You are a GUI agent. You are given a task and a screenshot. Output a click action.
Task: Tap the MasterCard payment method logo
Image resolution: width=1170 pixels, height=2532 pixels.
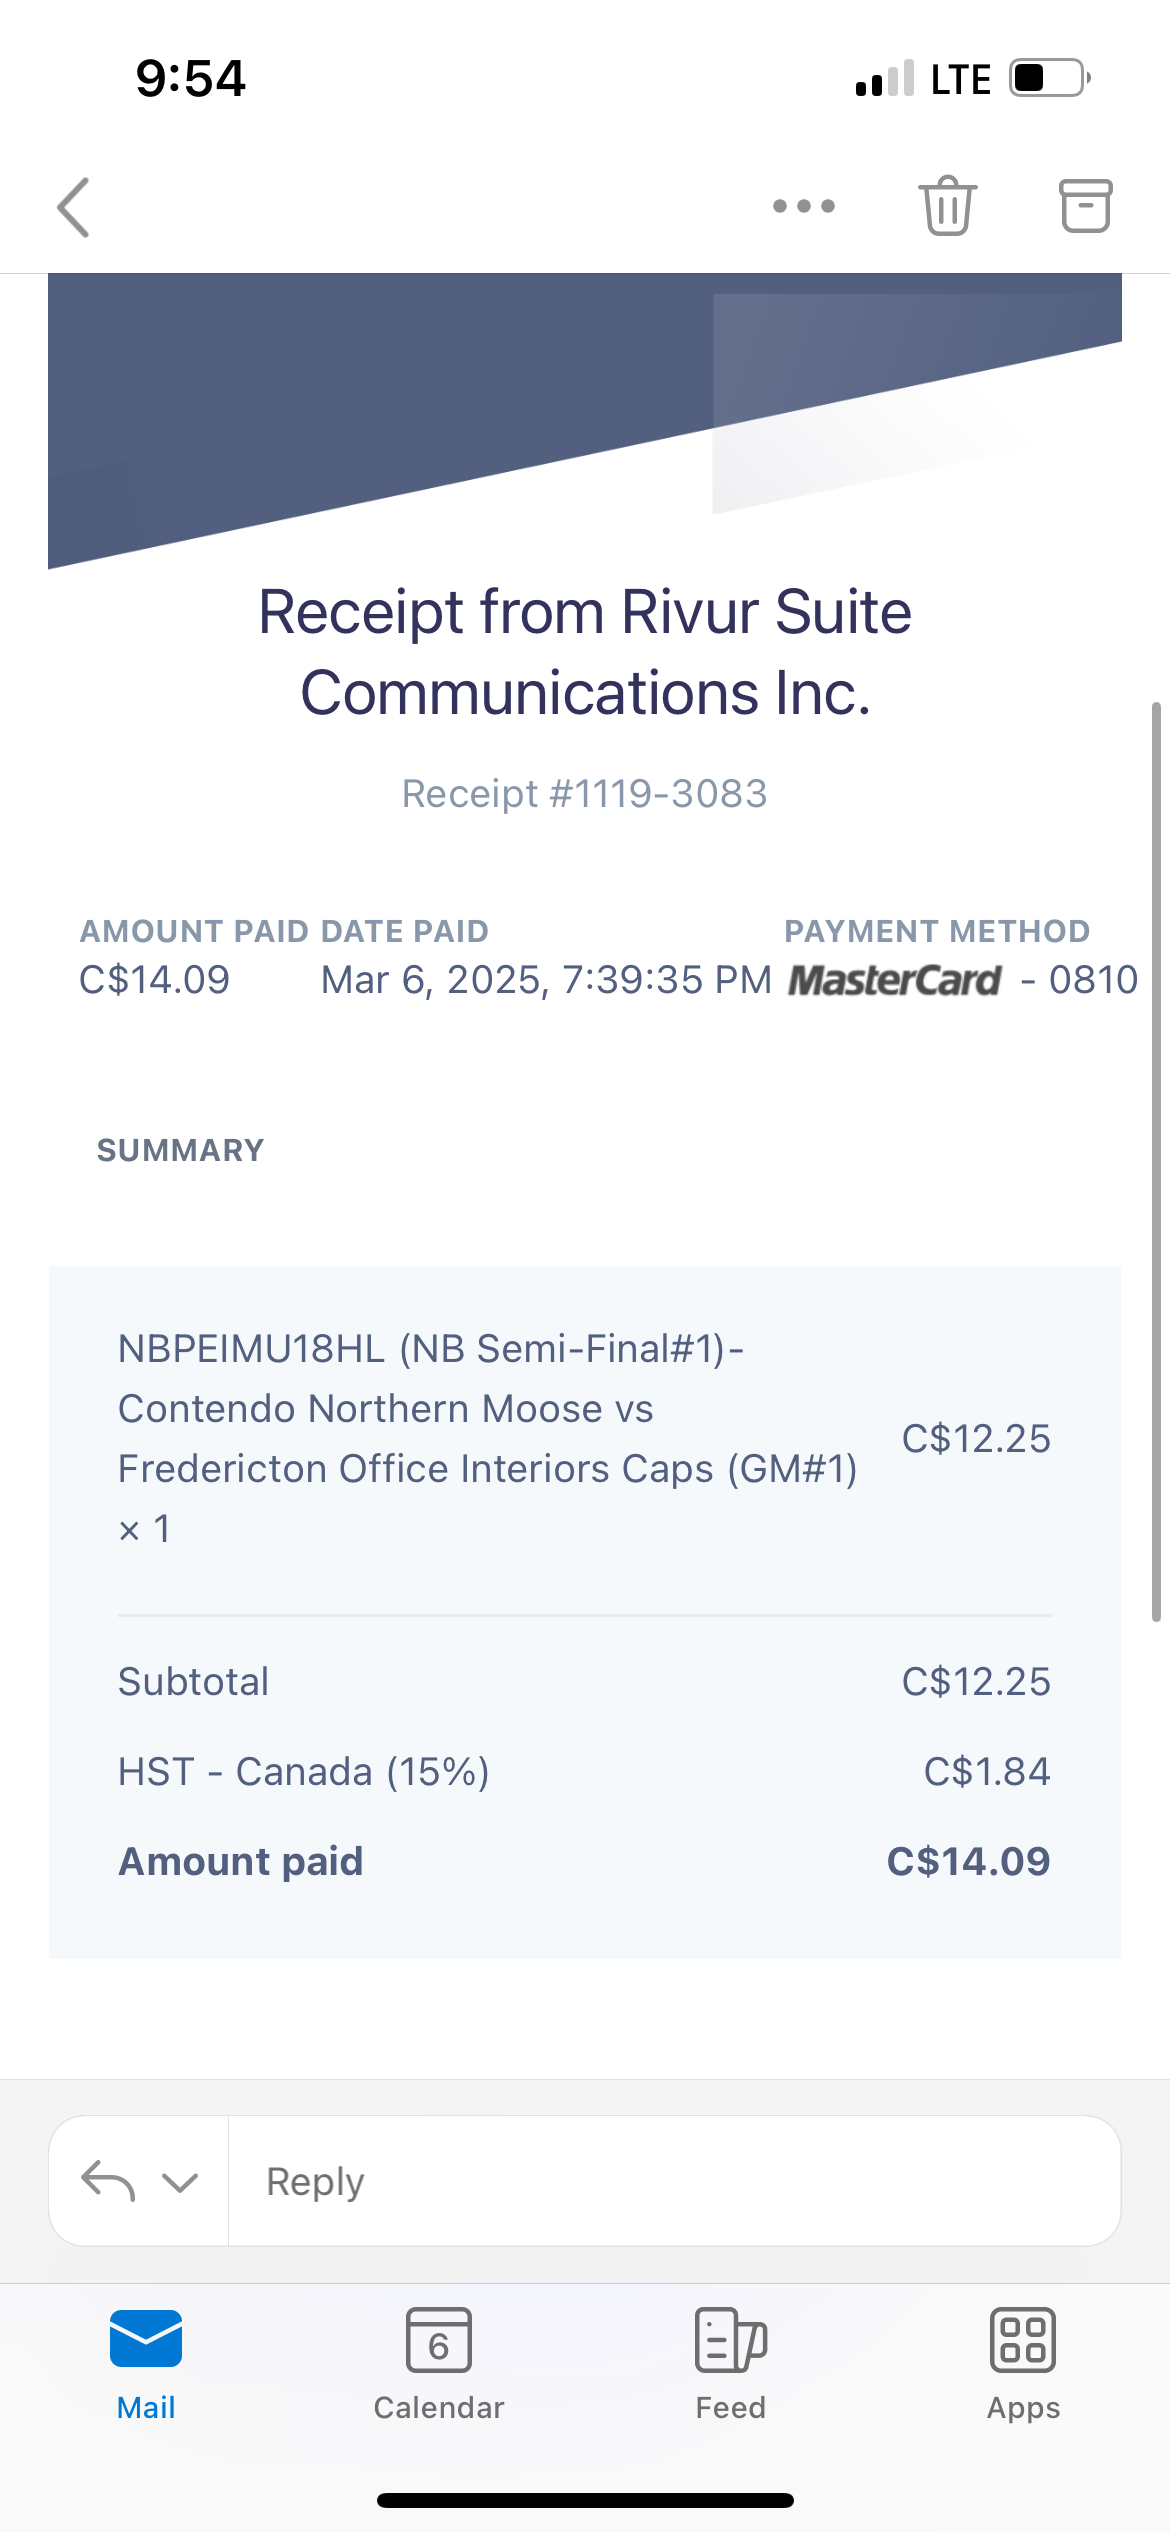tap(894, 980)
